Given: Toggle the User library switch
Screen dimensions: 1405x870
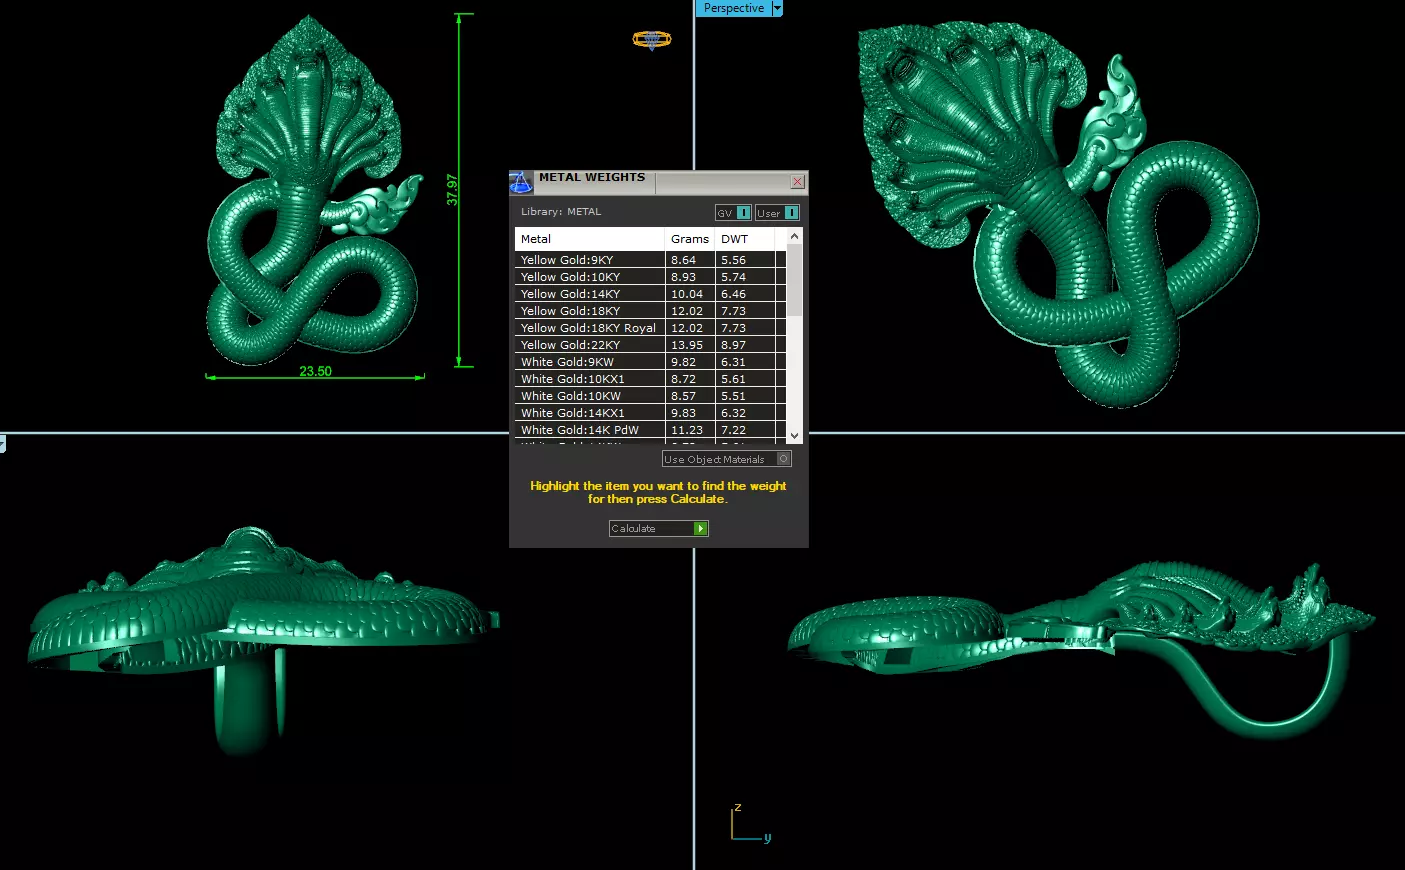Looking at the screenshot, I should click(x=777, y=213).
